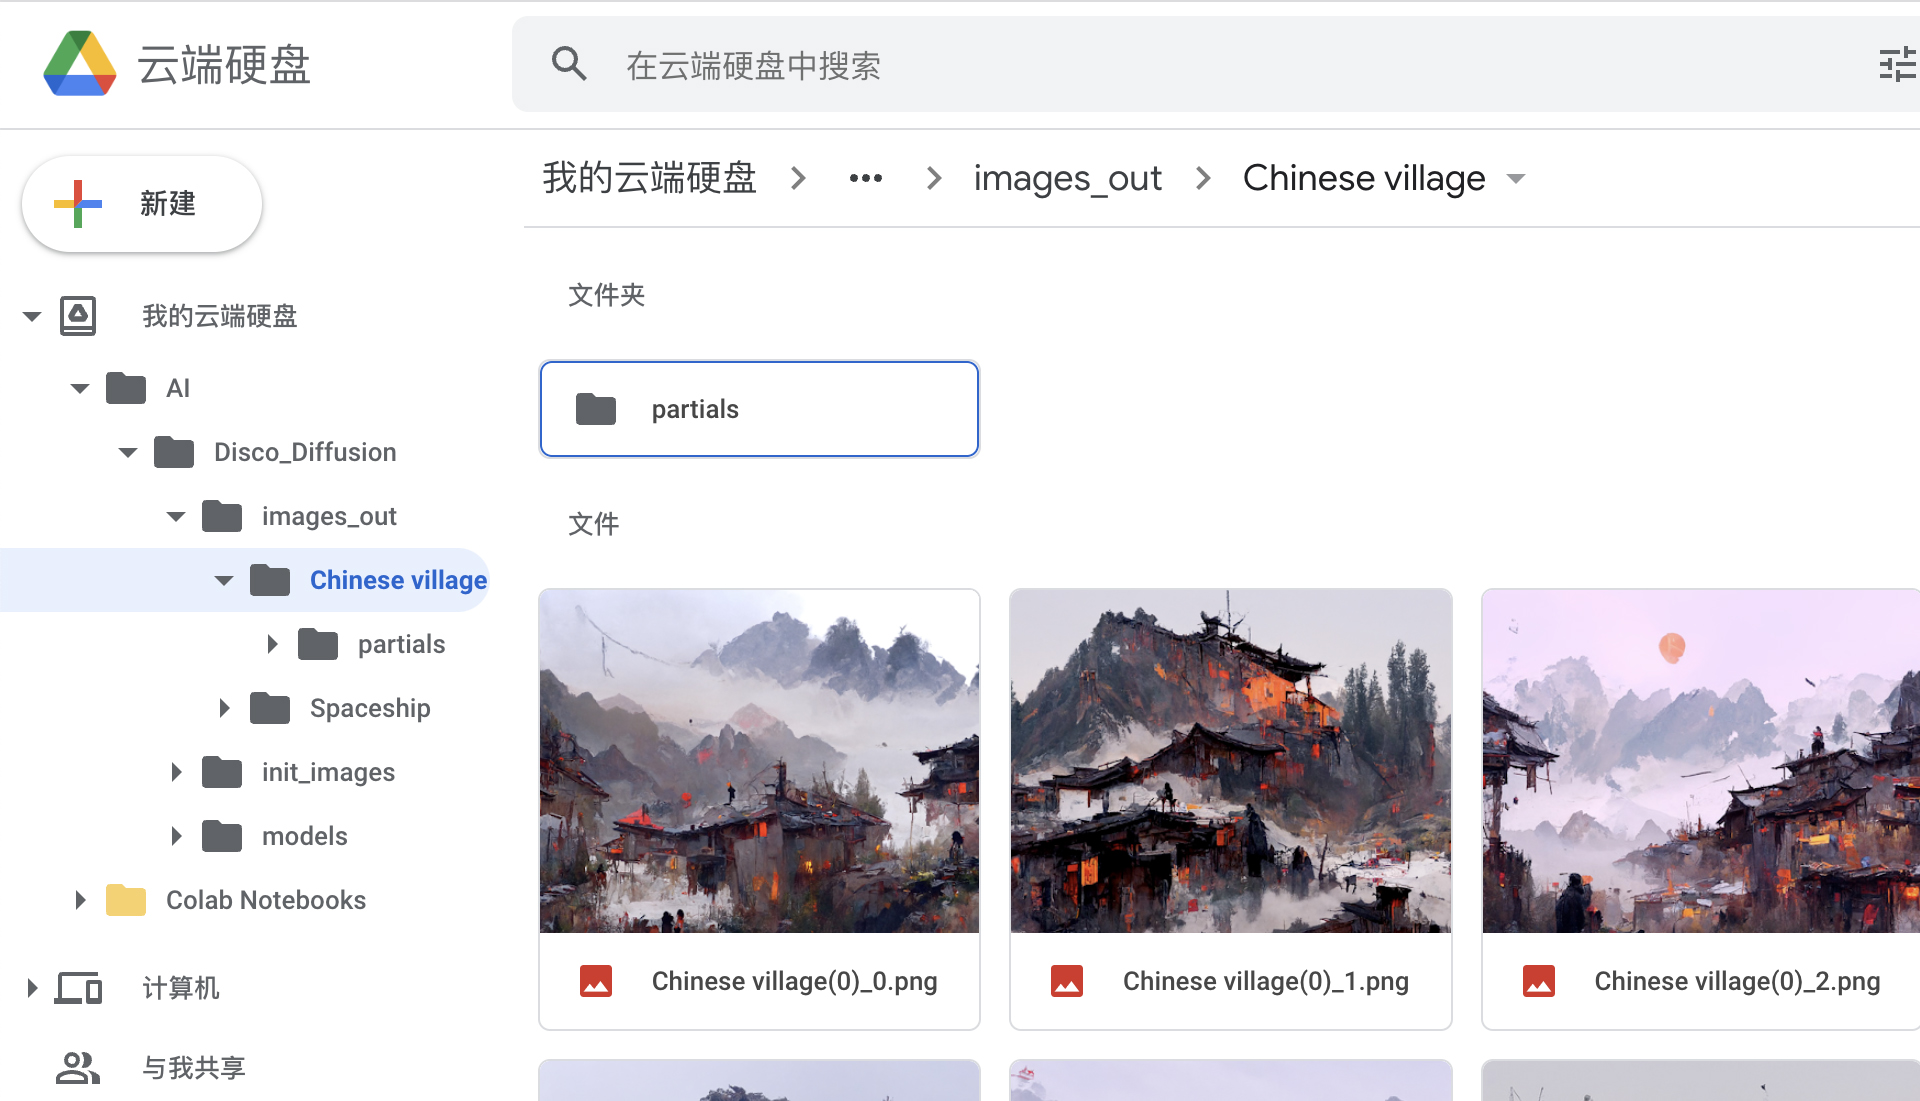Select Disco_Diffusion in the folder tree
The image size is (1920, 1101).
pyautogui.click(x=305, y=452)
